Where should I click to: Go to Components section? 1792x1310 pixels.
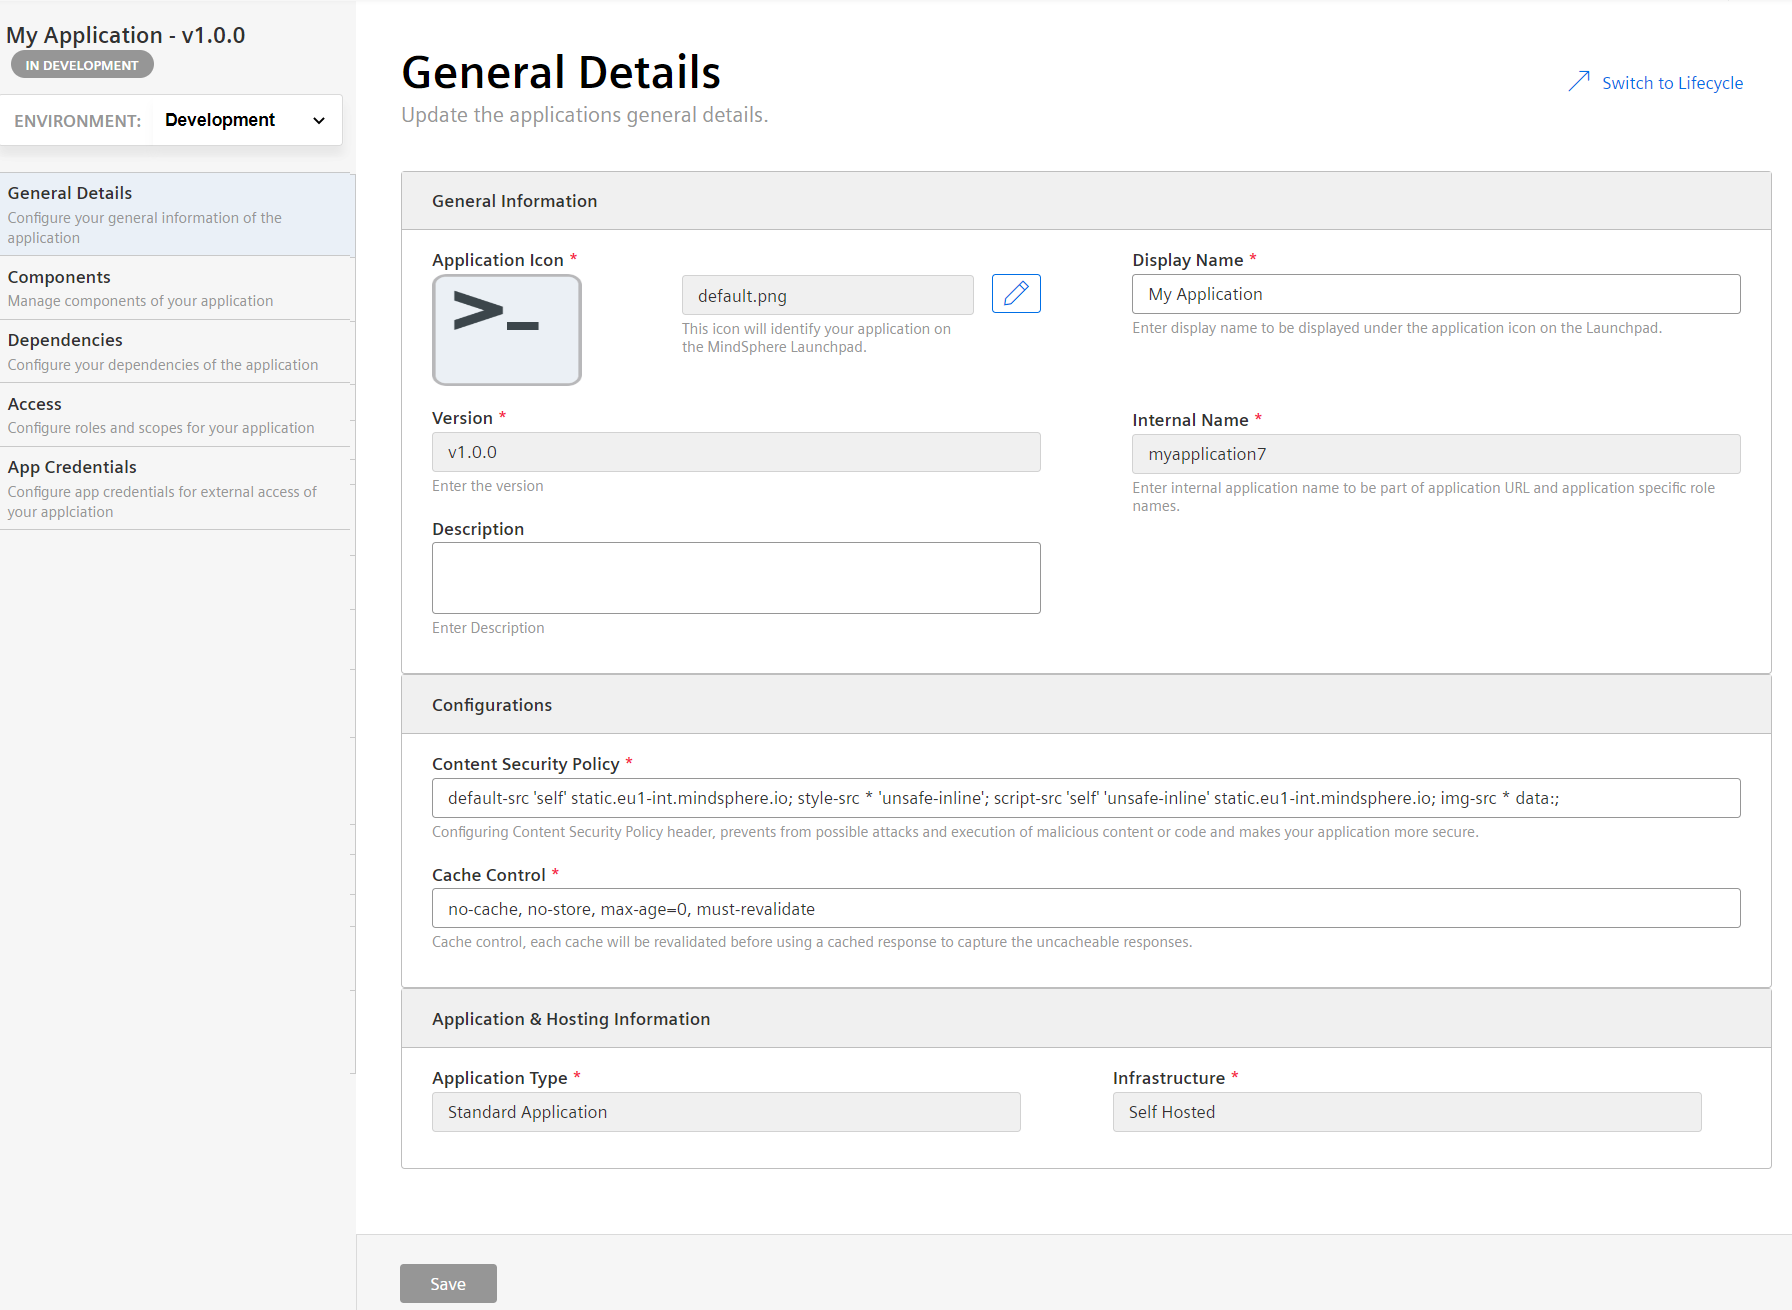pos(177,288)
